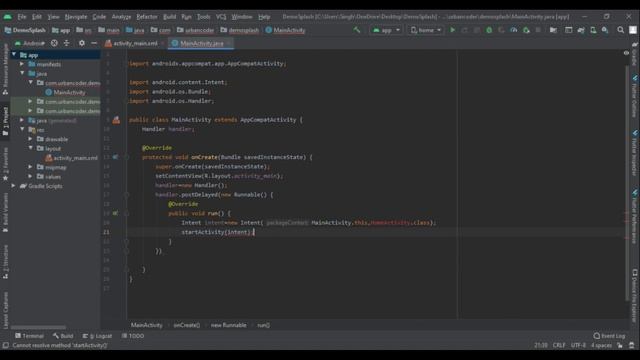The image size is (640, 360).
Task: Click the Make Project hammer icon
Action: pos(357,30)
